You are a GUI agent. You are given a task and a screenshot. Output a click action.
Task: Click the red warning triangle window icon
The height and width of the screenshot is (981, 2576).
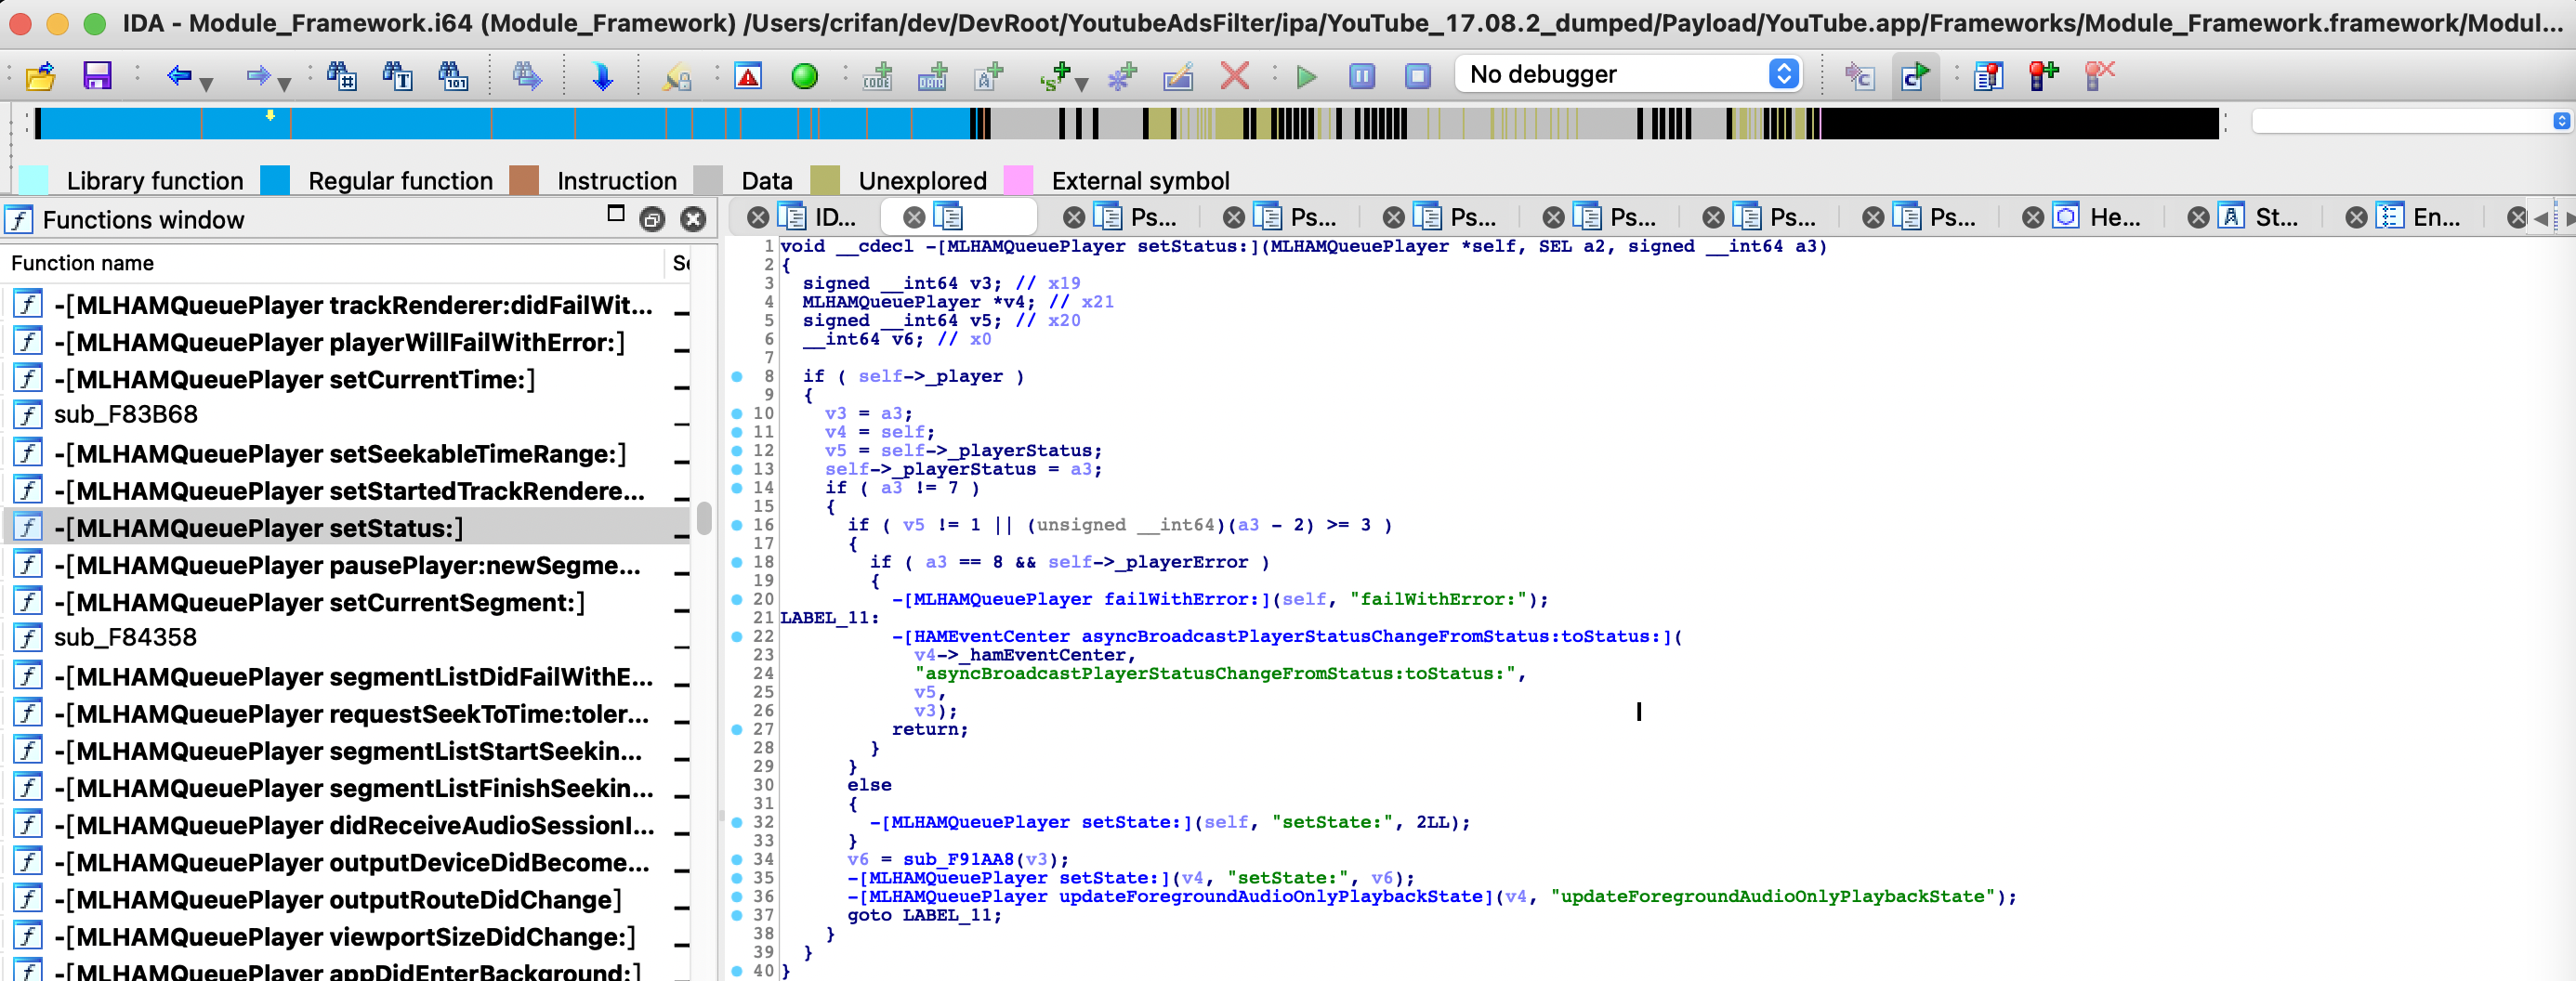[x=748, y=76]
